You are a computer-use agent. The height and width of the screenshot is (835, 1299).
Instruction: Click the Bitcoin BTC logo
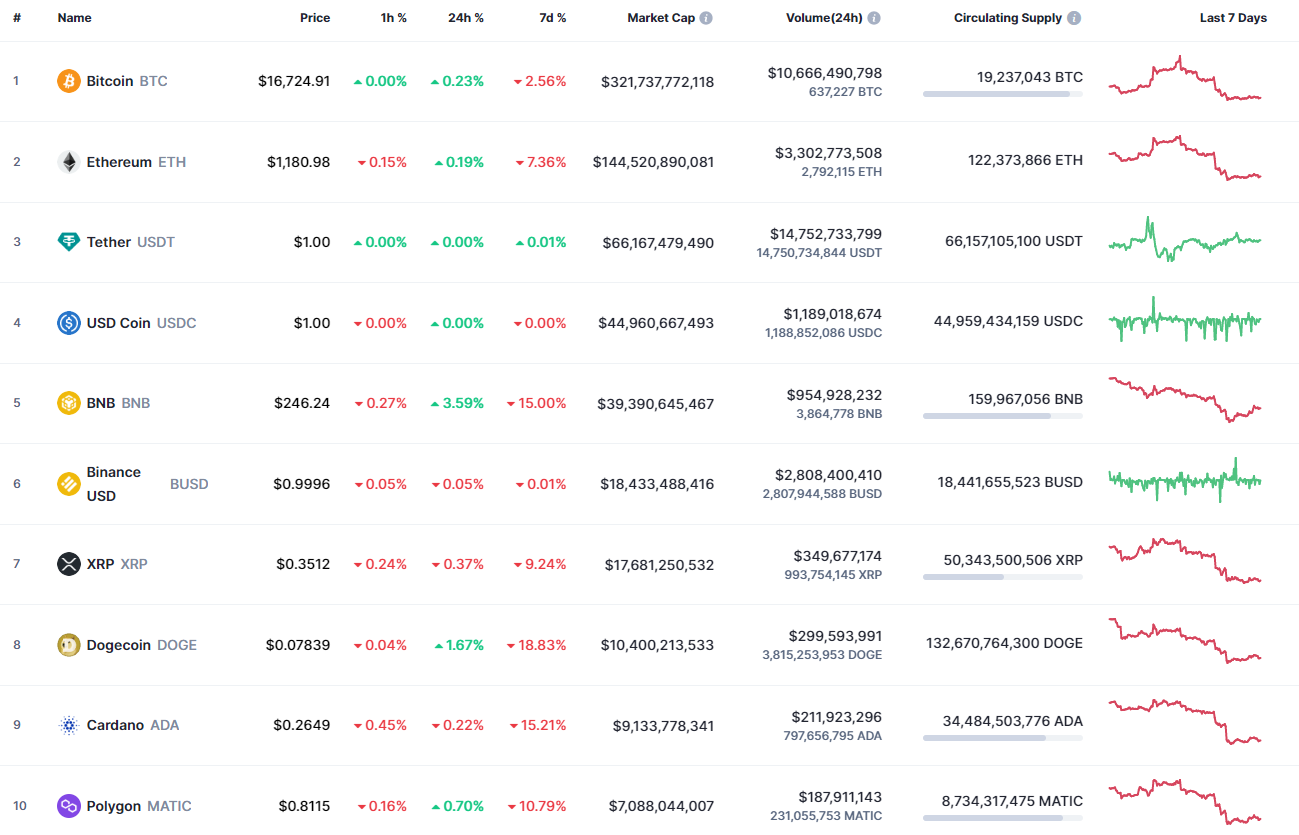click(67, 81)
